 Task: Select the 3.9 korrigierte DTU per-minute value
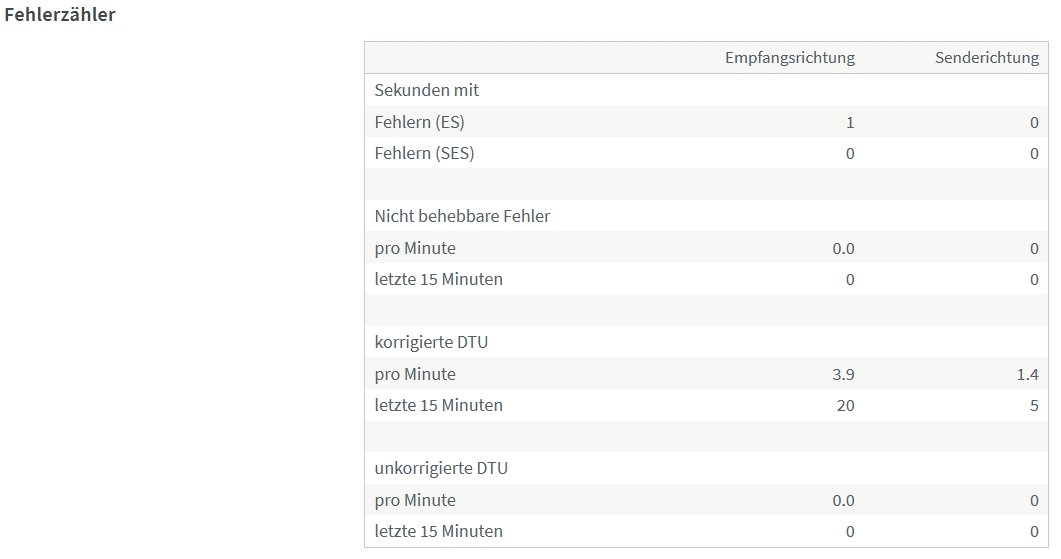pos(844,374)
